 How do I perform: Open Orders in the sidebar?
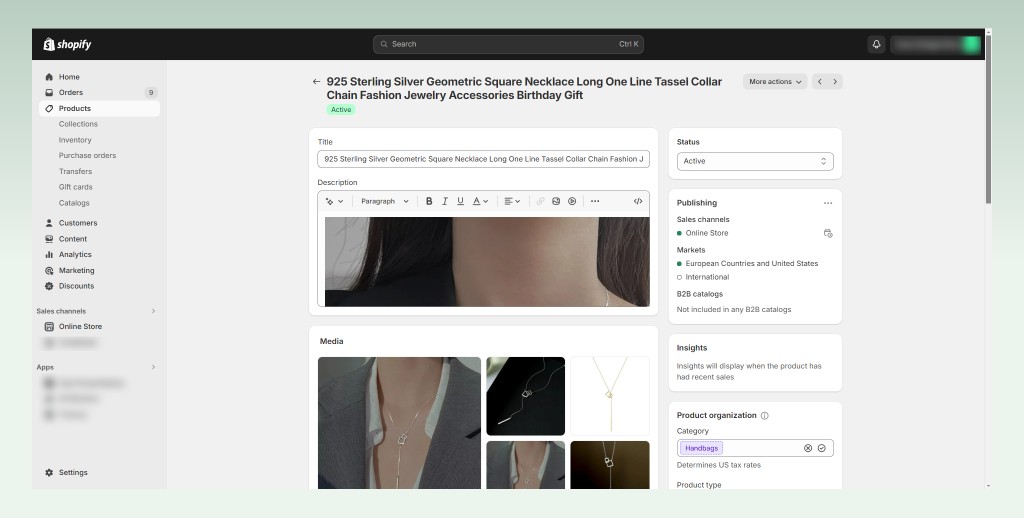click(99, 93)
